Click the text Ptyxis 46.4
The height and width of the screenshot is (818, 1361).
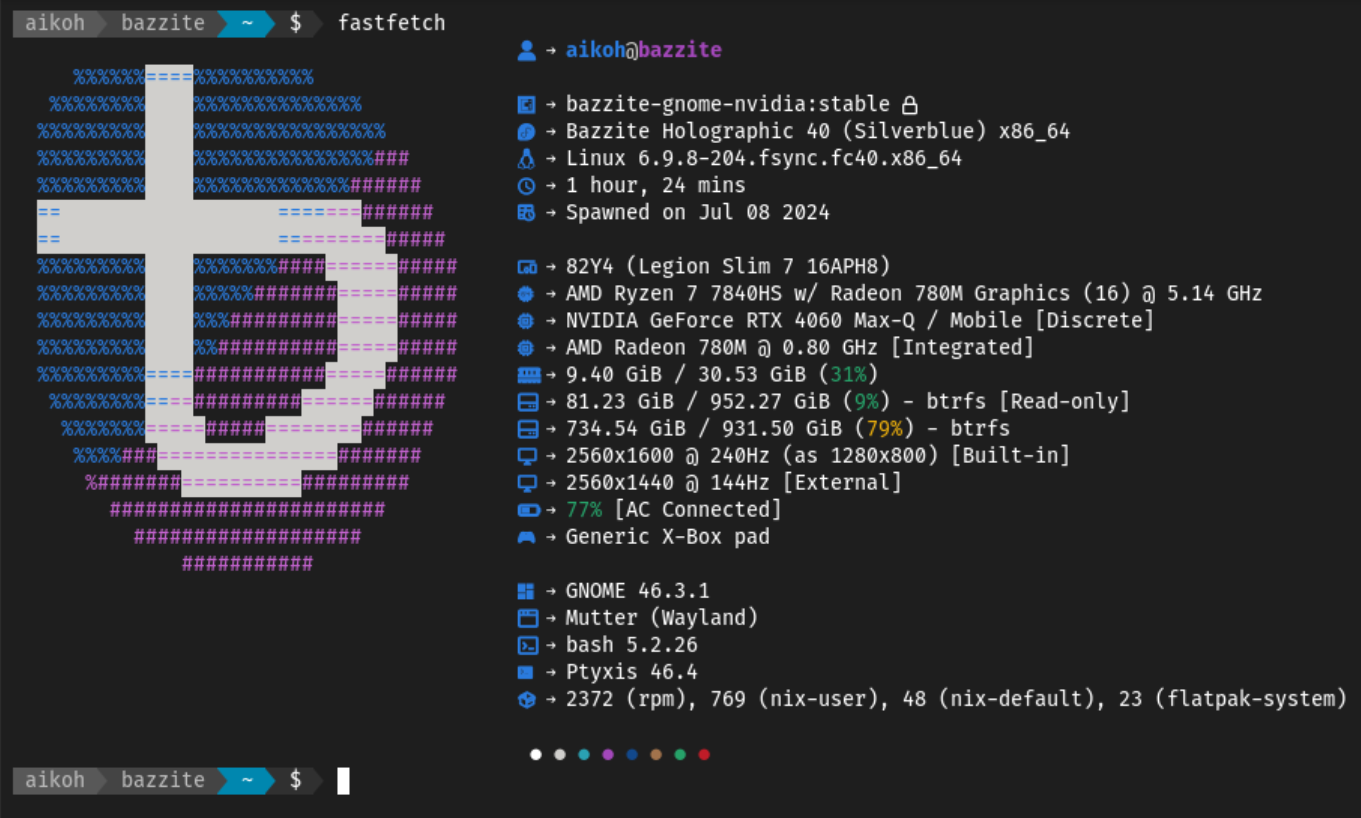pos(632,671)
